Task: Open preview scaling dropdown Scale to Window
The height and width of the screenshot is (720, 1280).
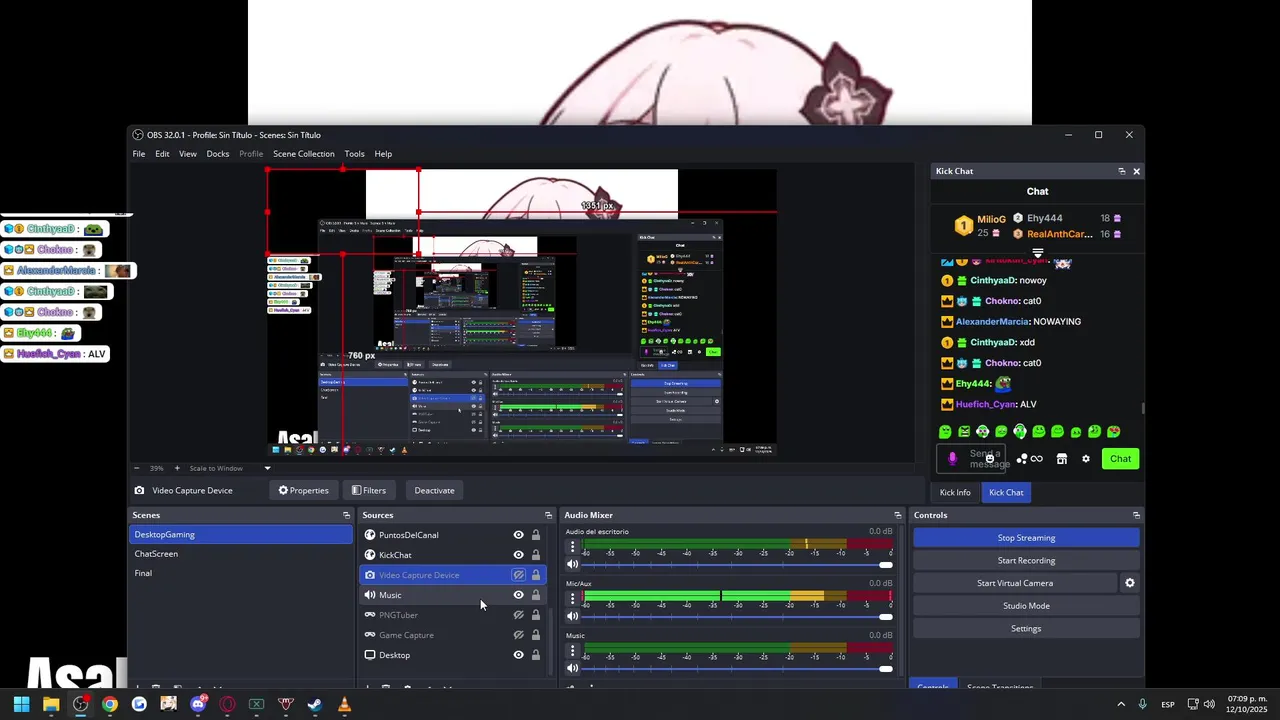Action: [230, 468]
